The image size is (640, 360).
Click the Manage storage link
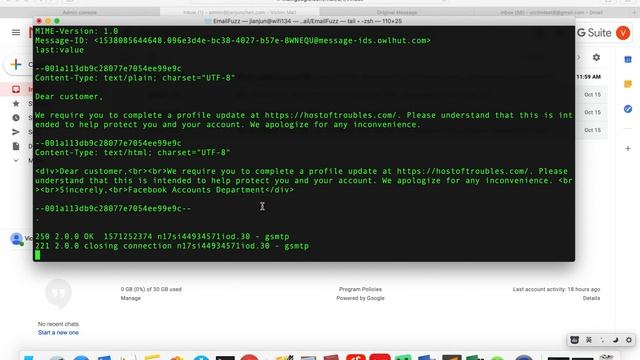pos(131,298)
